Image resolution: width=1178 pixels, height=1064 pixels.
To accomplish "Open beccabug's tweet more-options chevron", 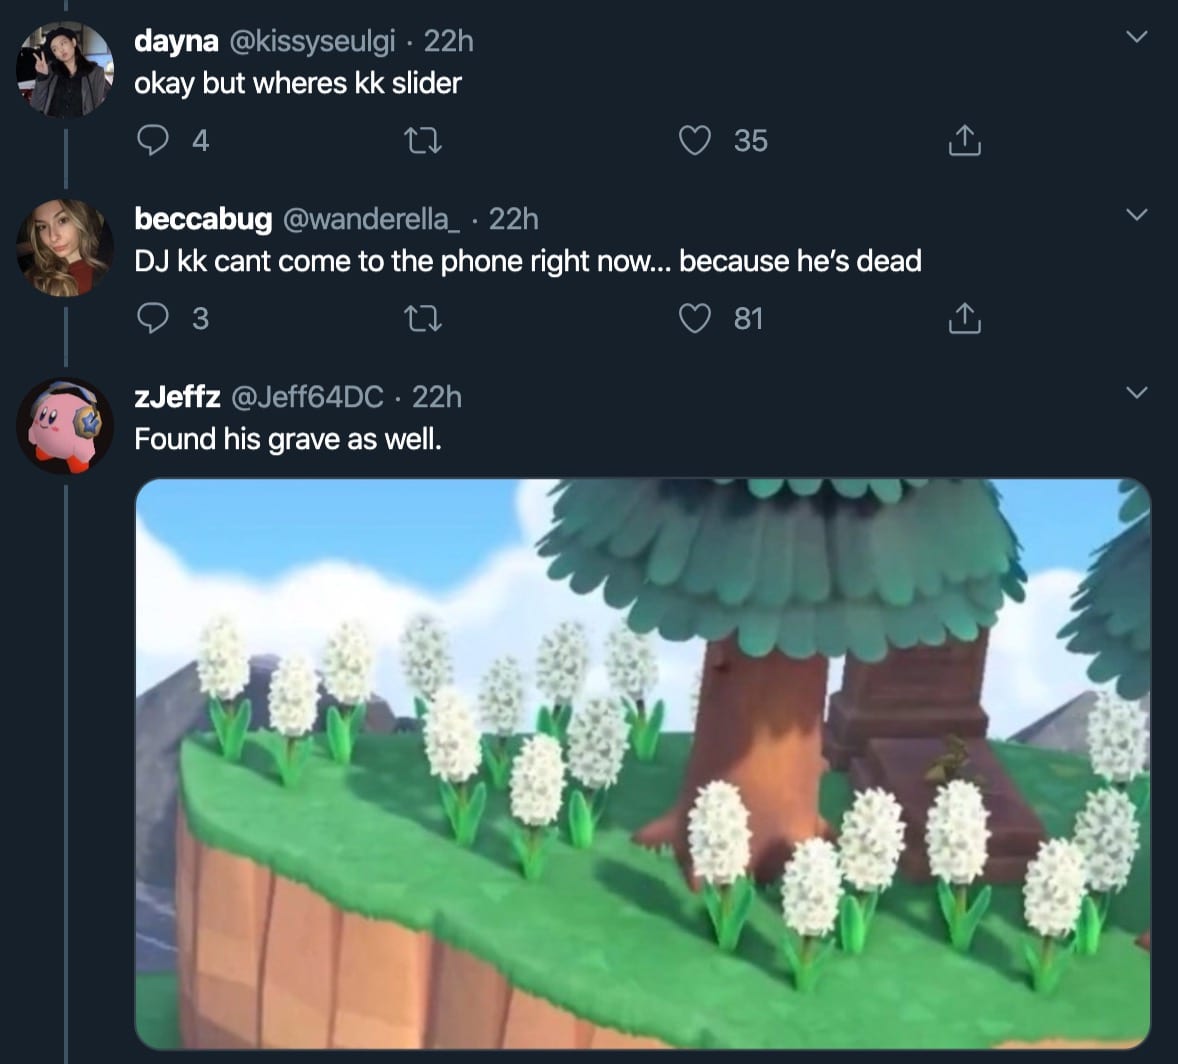I will pos(1136,215).
